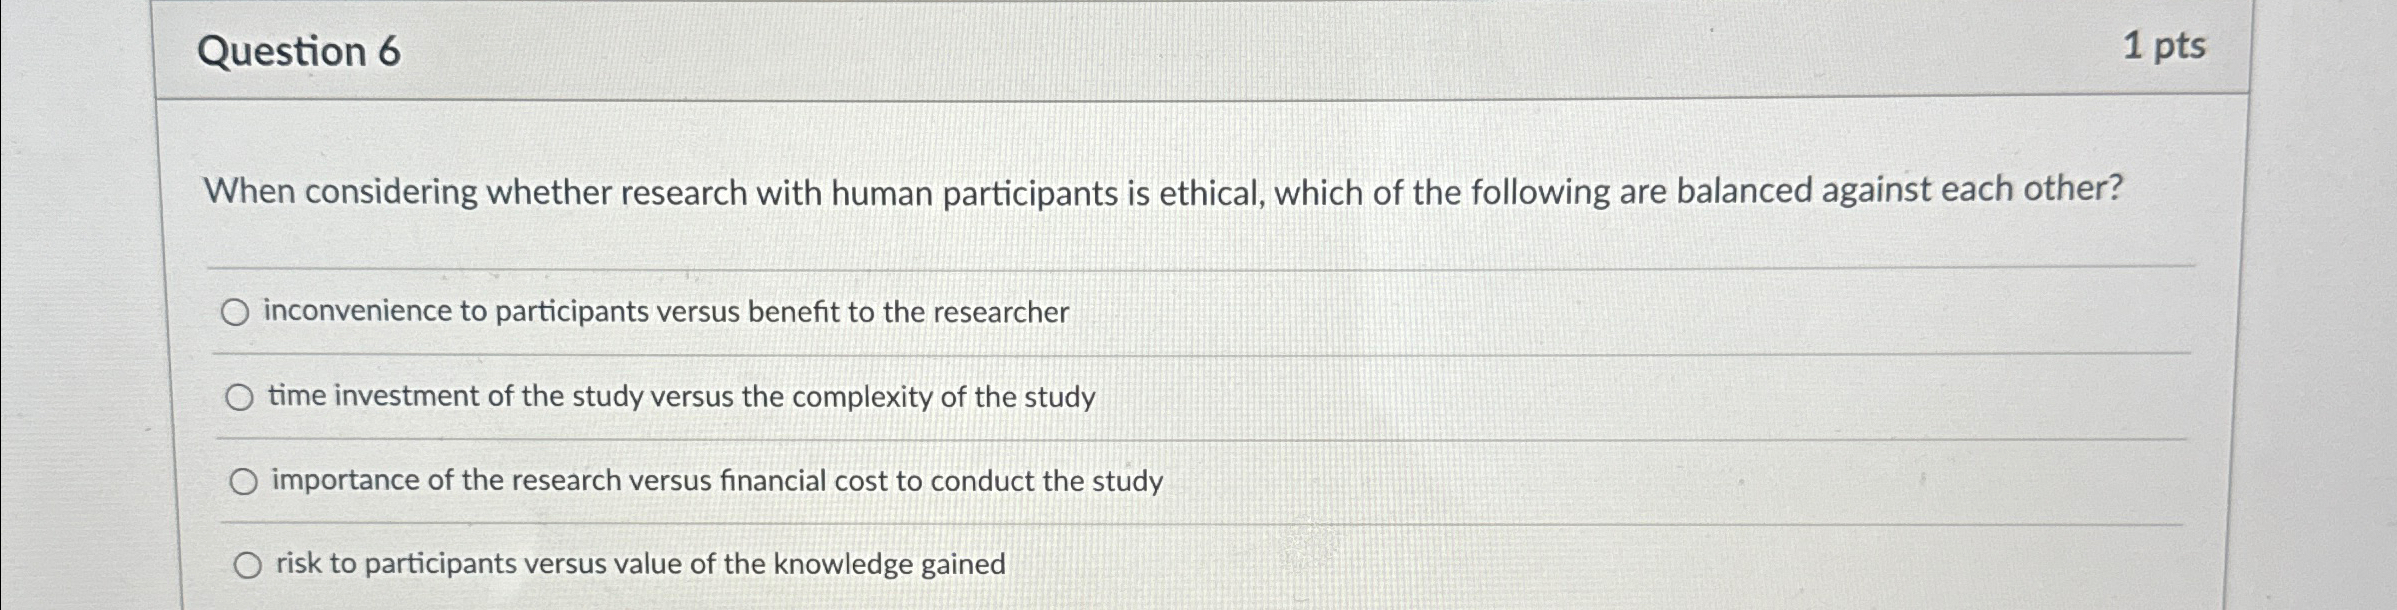Choose the 'time investment of the study' radio button

(239, 398)
